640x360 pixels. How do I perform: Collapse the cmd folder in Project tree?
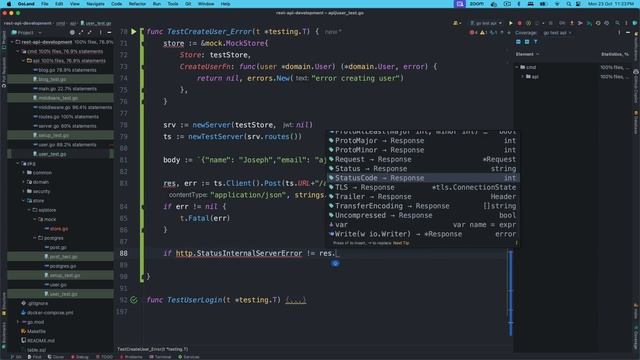pyautogui.click(x=18, y=51)
